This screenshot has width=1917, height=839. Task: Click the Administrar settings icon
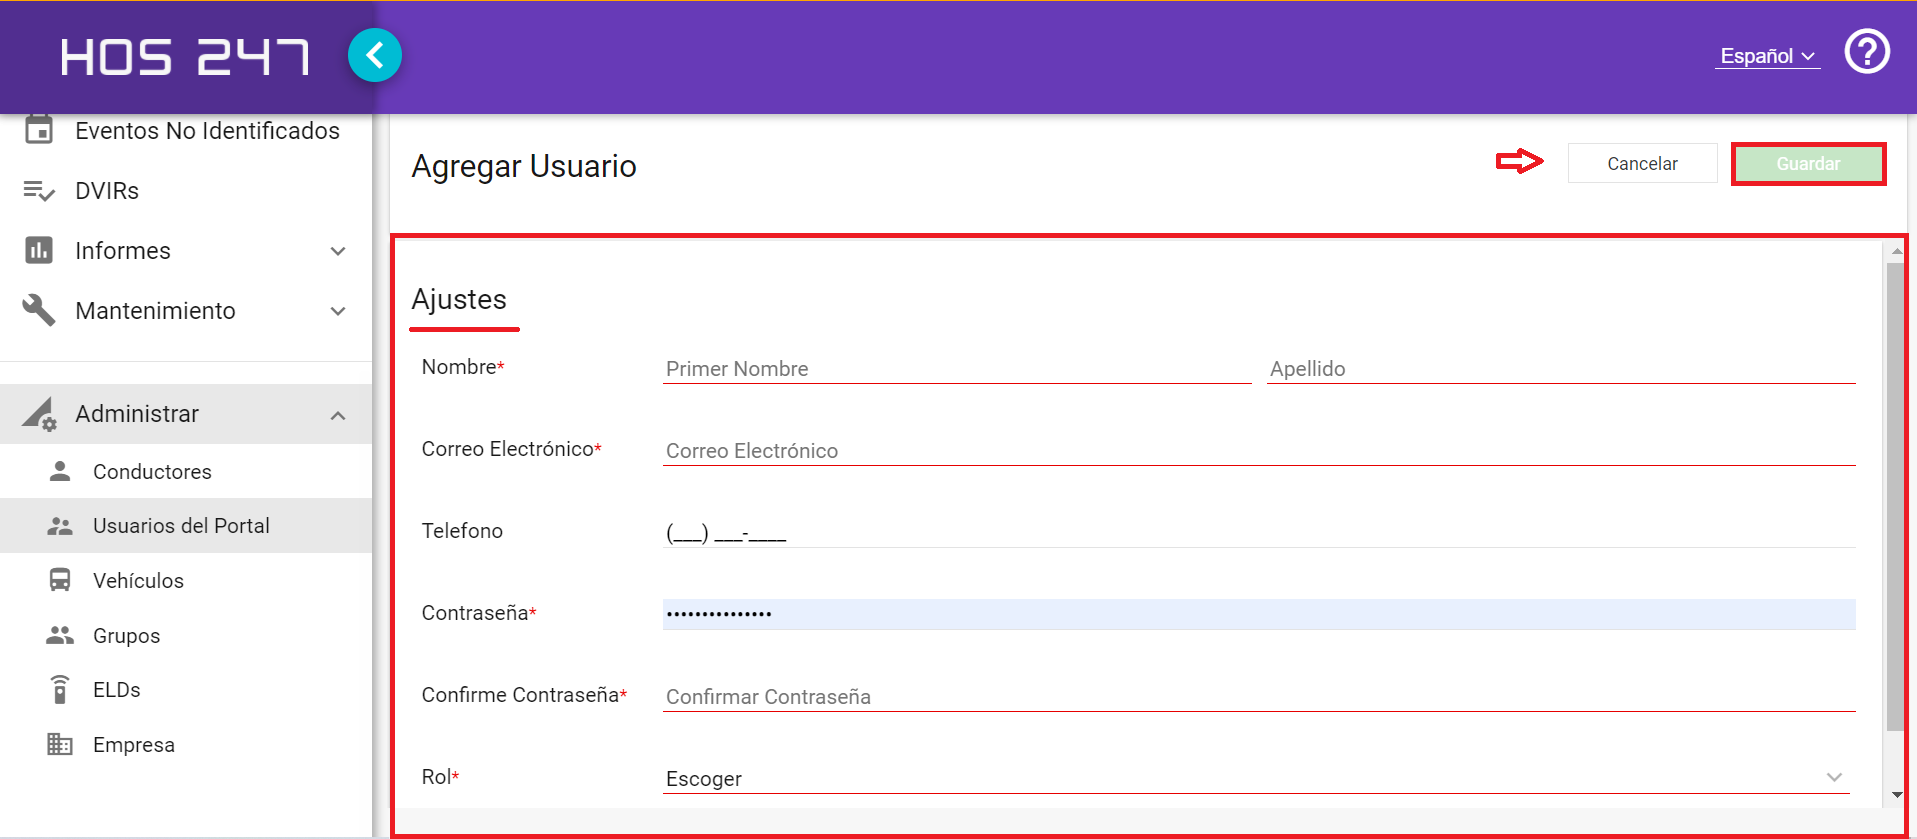pyautogui.click(x=40, y=414)
